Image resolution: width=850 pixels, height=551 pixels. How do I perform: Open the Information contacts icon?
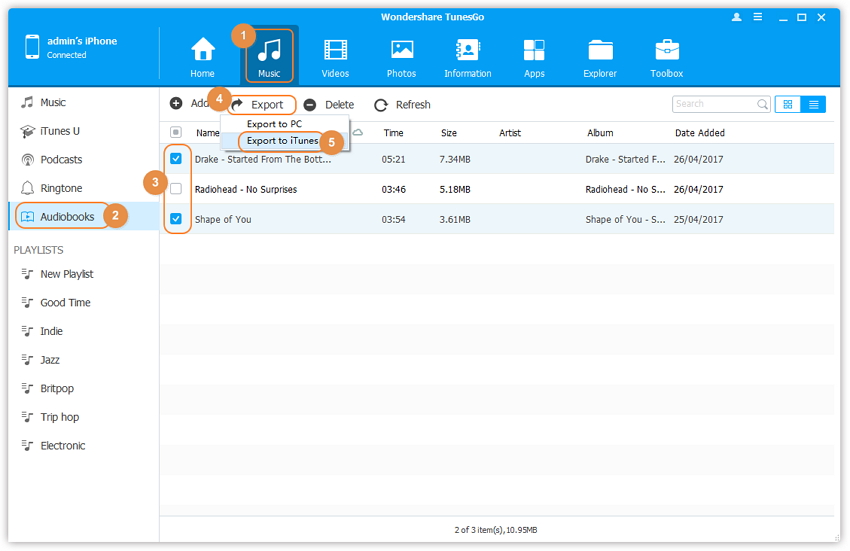pos(467,56)
